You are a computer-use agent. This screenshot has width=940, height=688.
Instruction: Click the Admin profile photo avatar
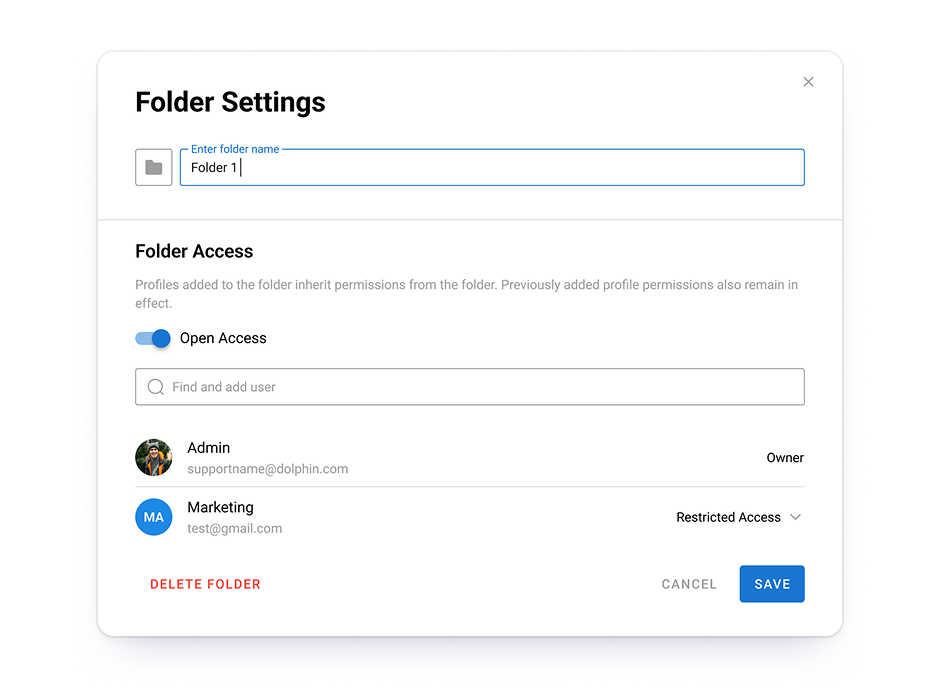pos(154,458)
